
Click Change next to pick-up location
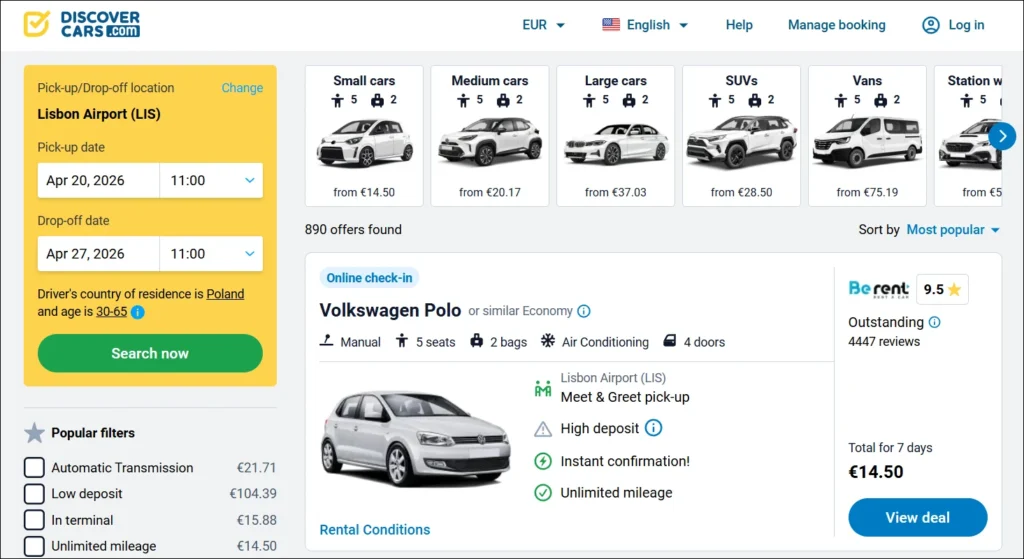(x=242, y=88)
